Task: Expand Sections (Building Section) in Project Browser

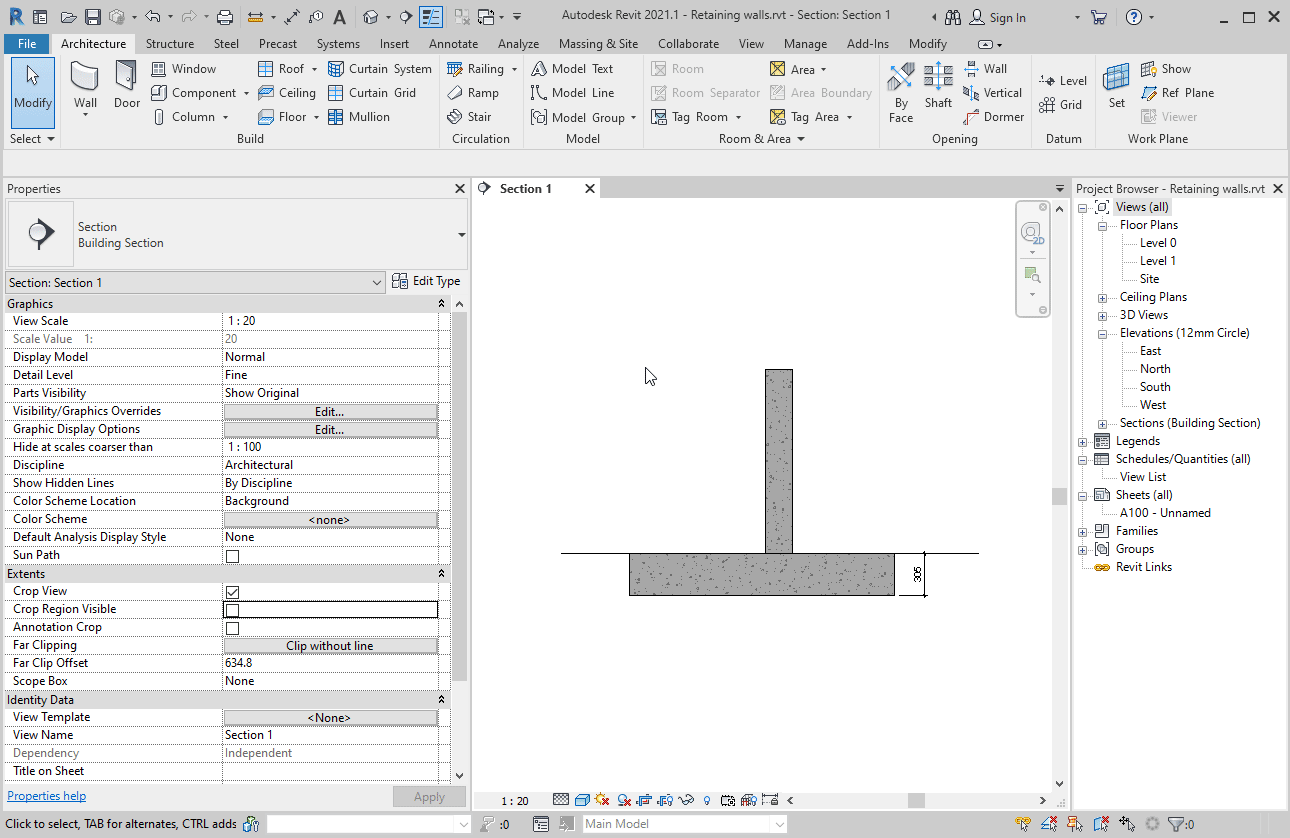Action: pyautogui.click(x=1102, y=422)
